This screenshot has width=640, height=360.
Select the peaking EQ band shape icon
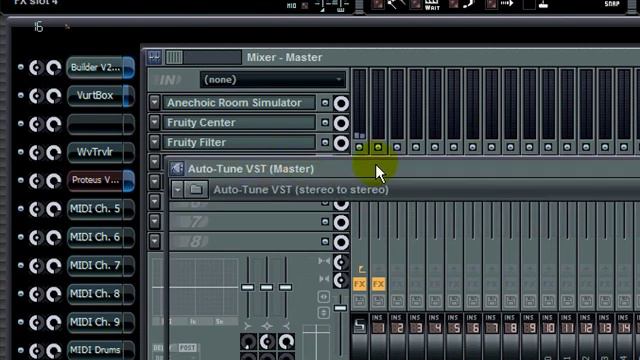pyautogui.click(x=267, y=326)
